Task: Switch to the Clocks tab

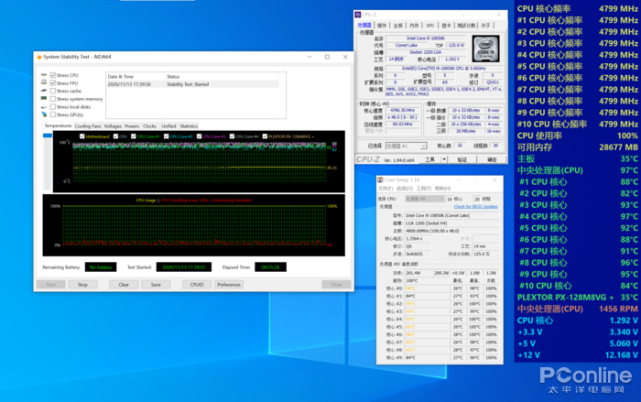Action: pos(150,126)
